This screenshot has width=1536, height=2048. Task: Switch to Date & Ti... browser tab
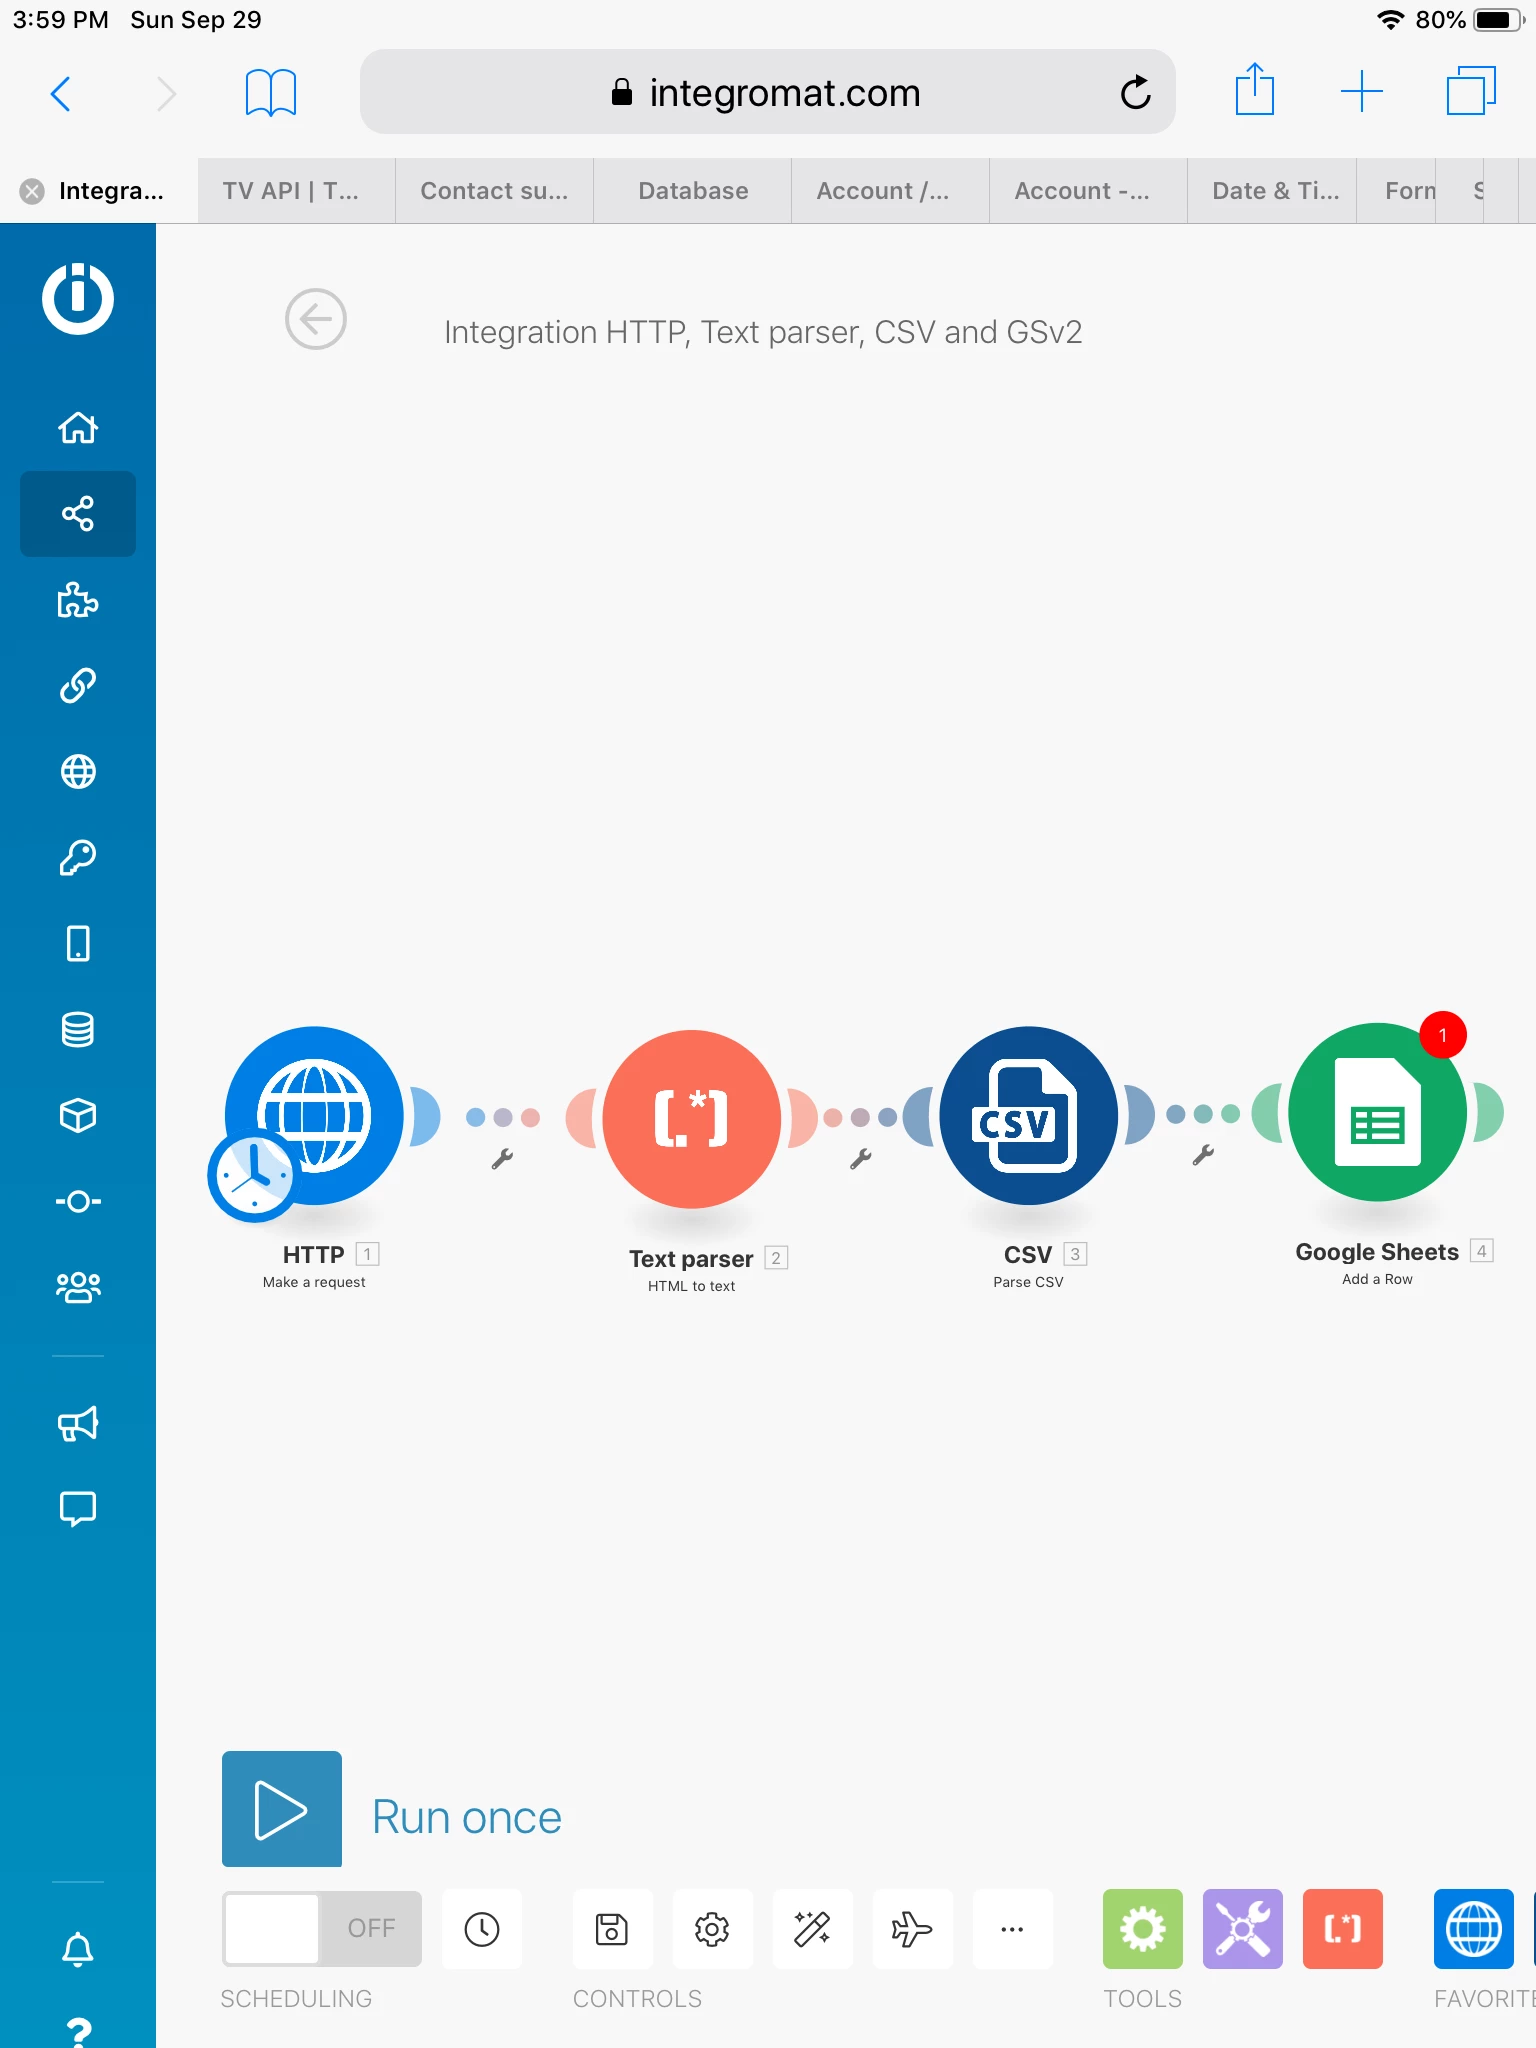coord(1272,191)
